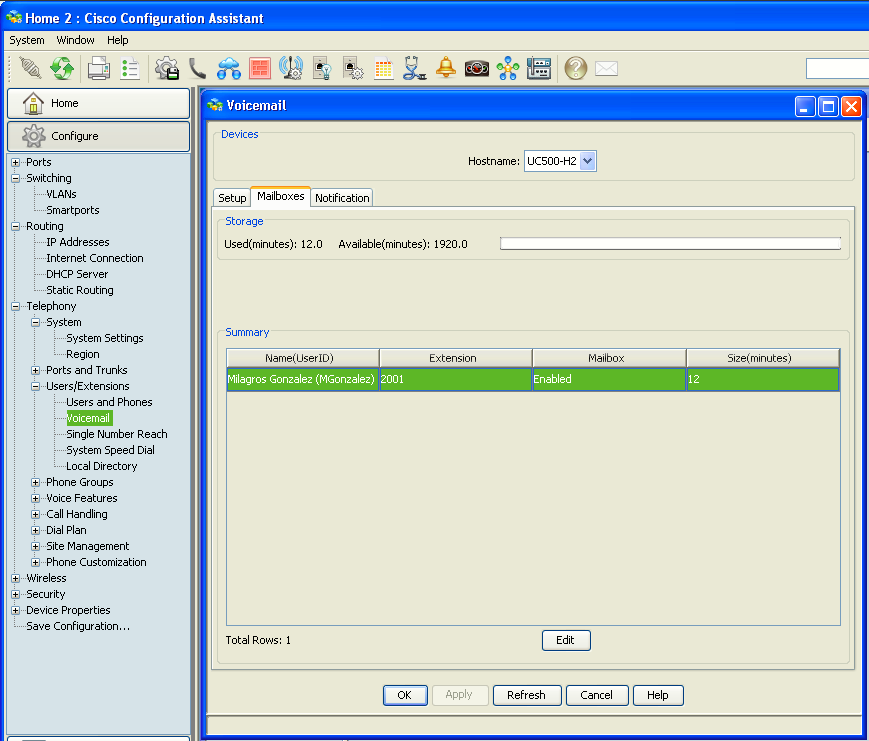This screenshot has width=869, height=741.
Task: Click the storage usage progress bar
Action: click(670, 244)
